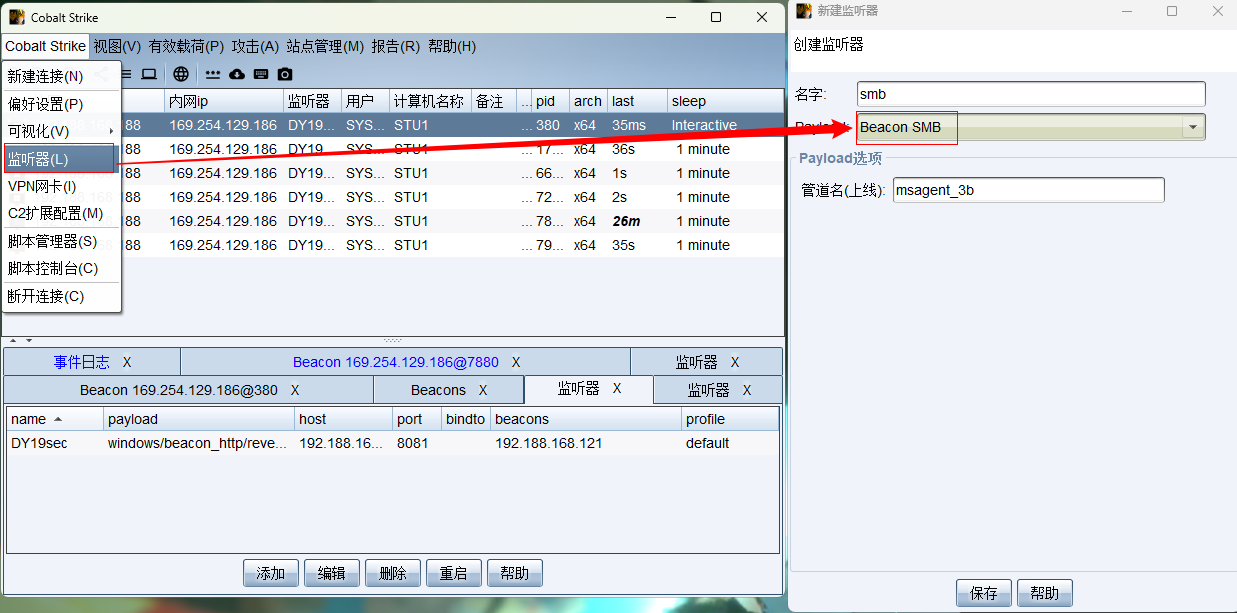Open the Cobalt Strike menu
Viewport: 1237px width, 613px height.
(46, 46)
